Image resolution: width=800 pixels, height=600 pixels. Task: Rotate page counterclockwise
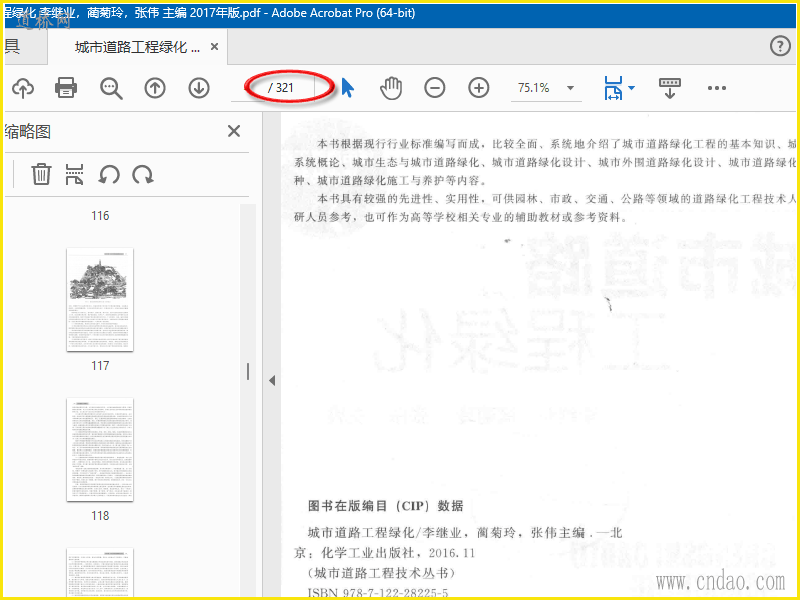[109, 174]
